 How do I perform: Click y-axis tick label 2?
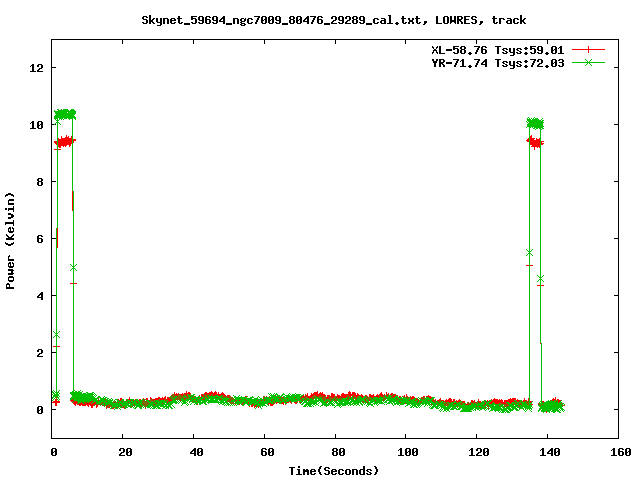pos(40,353)
